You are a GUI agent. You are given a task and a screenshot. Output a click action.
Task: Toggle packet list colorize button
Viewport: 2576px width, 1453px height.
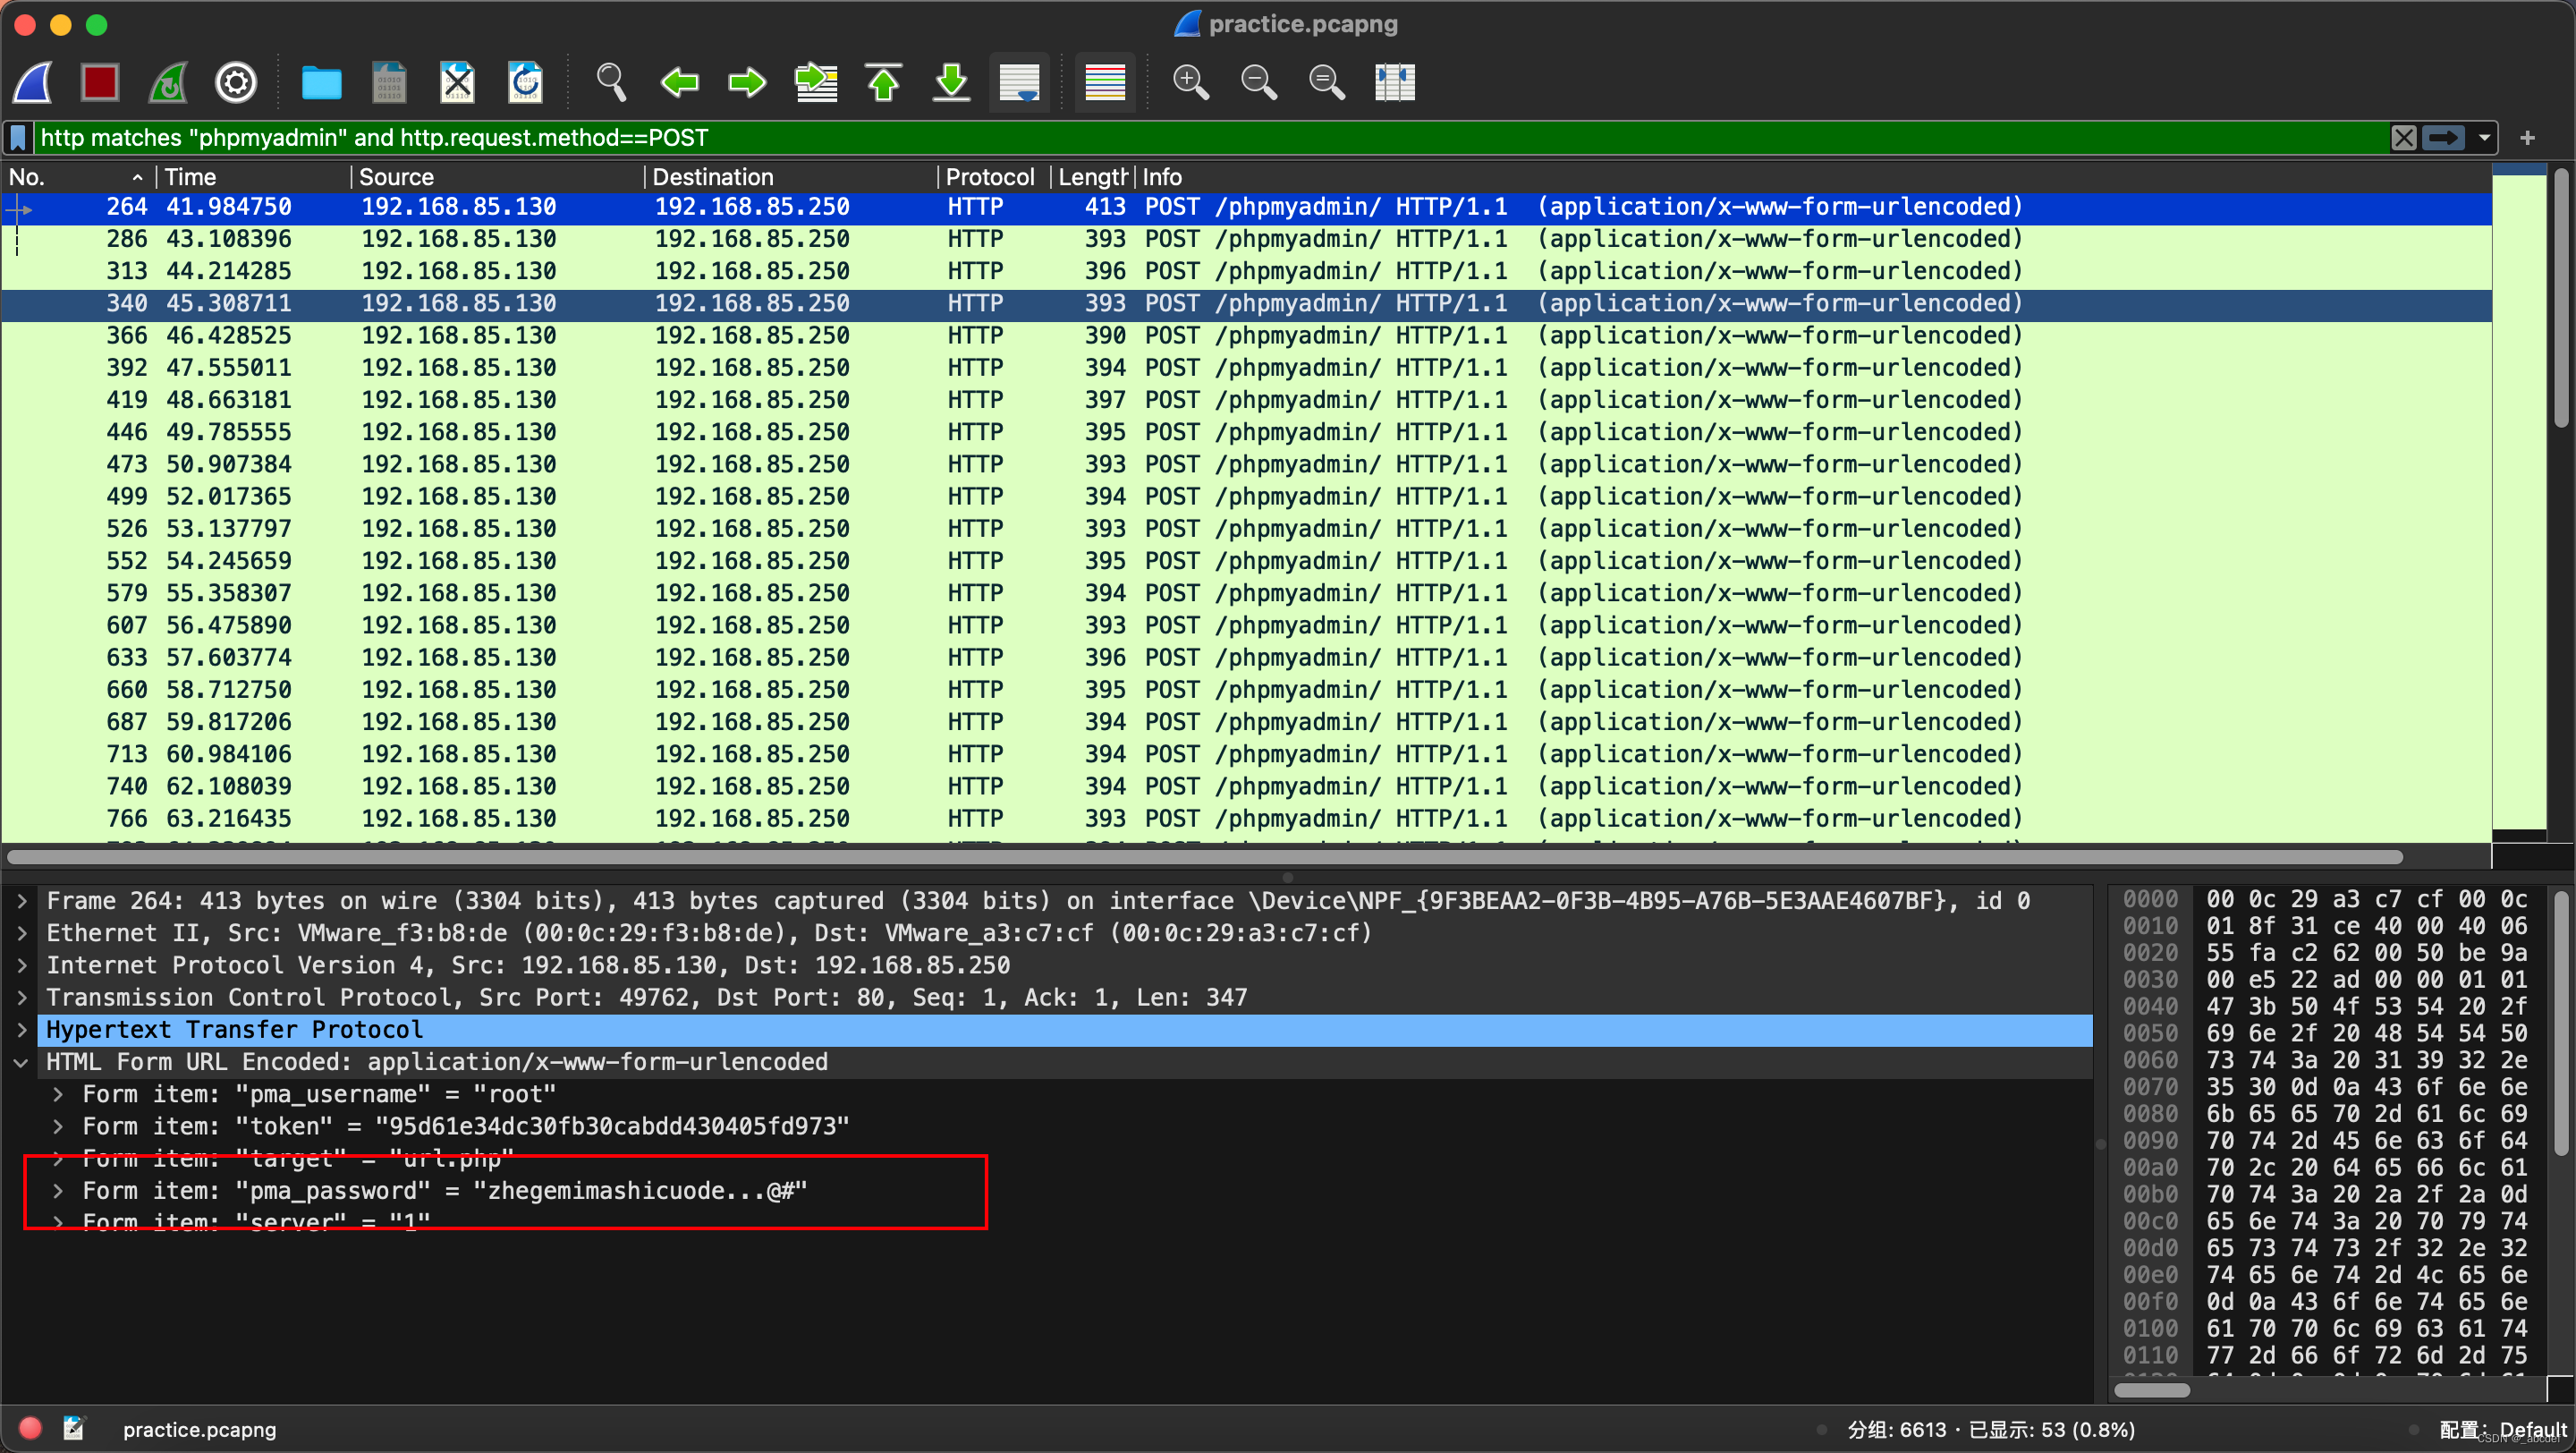click(x=1105, y=82)
